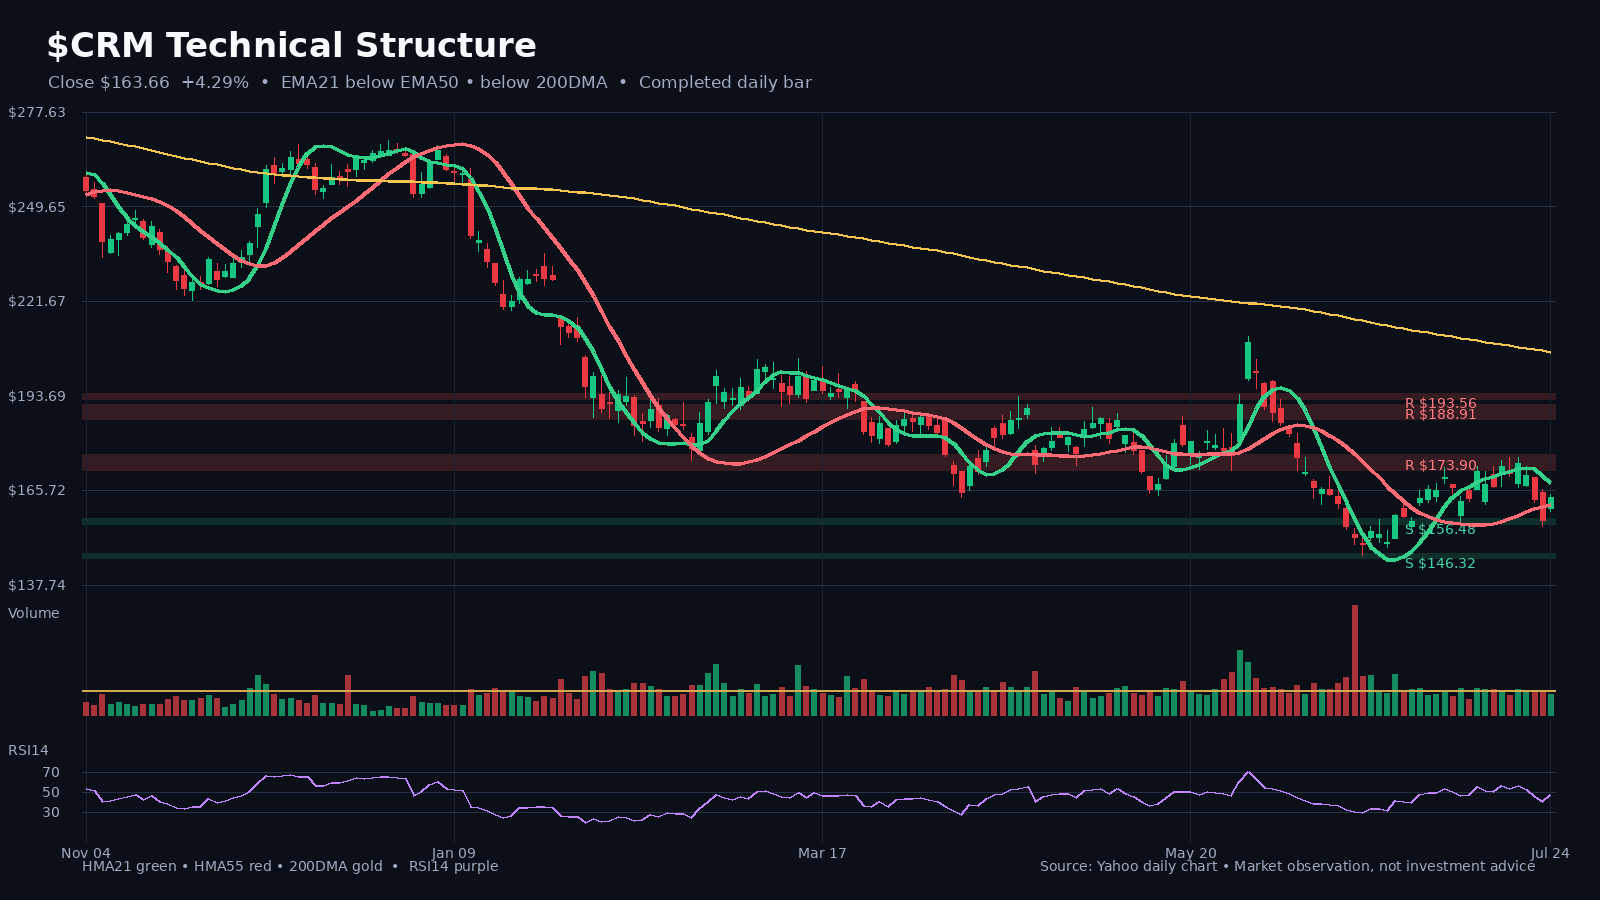Viewport: 1600px width, 900px height.
Task: Click the +4.29% change value
Action: click(215, 83)
